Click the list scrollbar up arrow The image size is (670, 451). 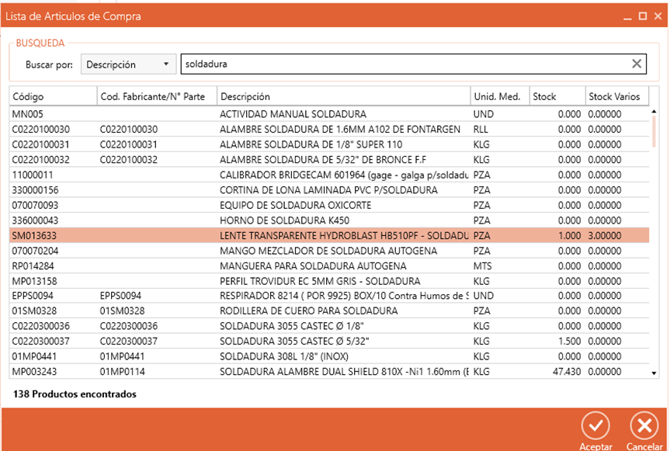pos(654,112)
